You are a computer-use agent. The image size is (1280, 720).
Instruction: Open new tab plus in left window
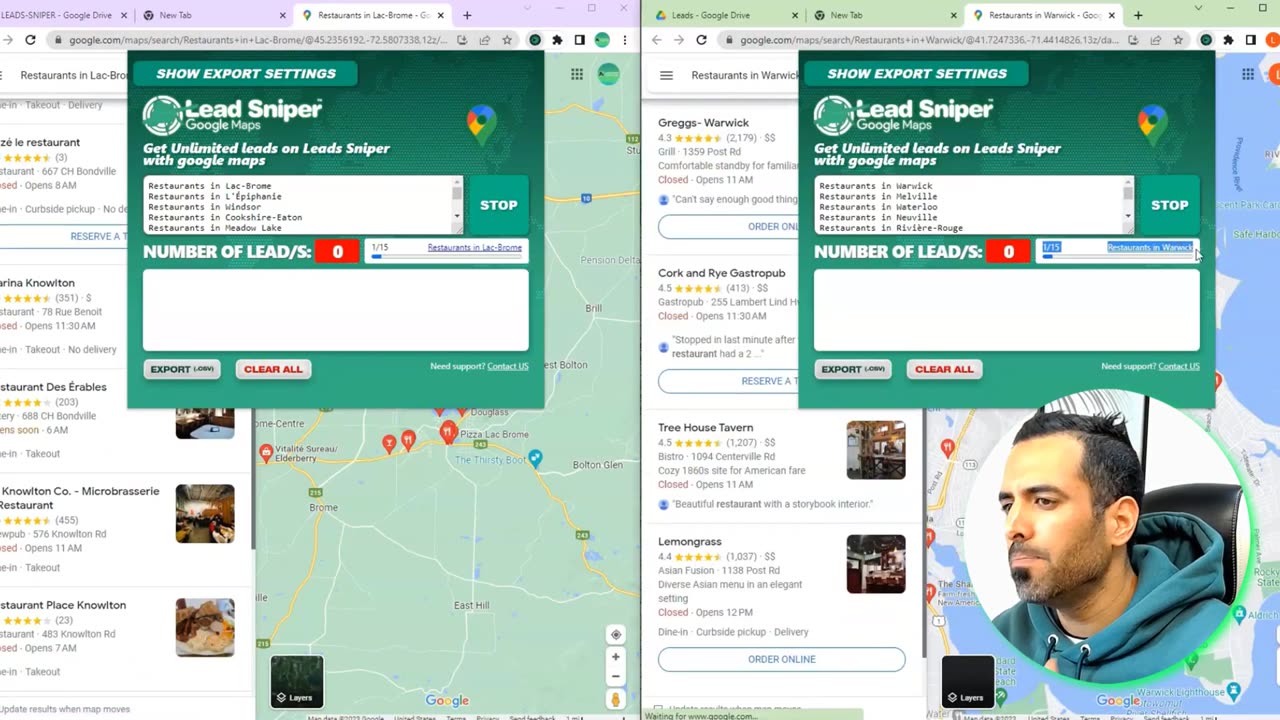(467, 15)
